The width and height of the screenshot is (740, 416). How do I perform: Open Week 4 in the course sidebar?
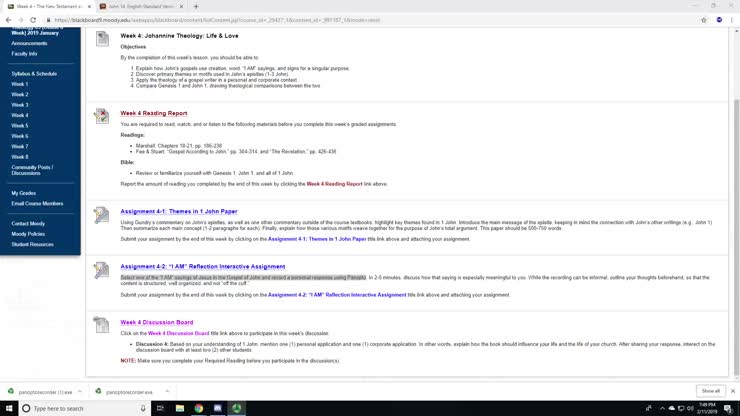point(20,115)
